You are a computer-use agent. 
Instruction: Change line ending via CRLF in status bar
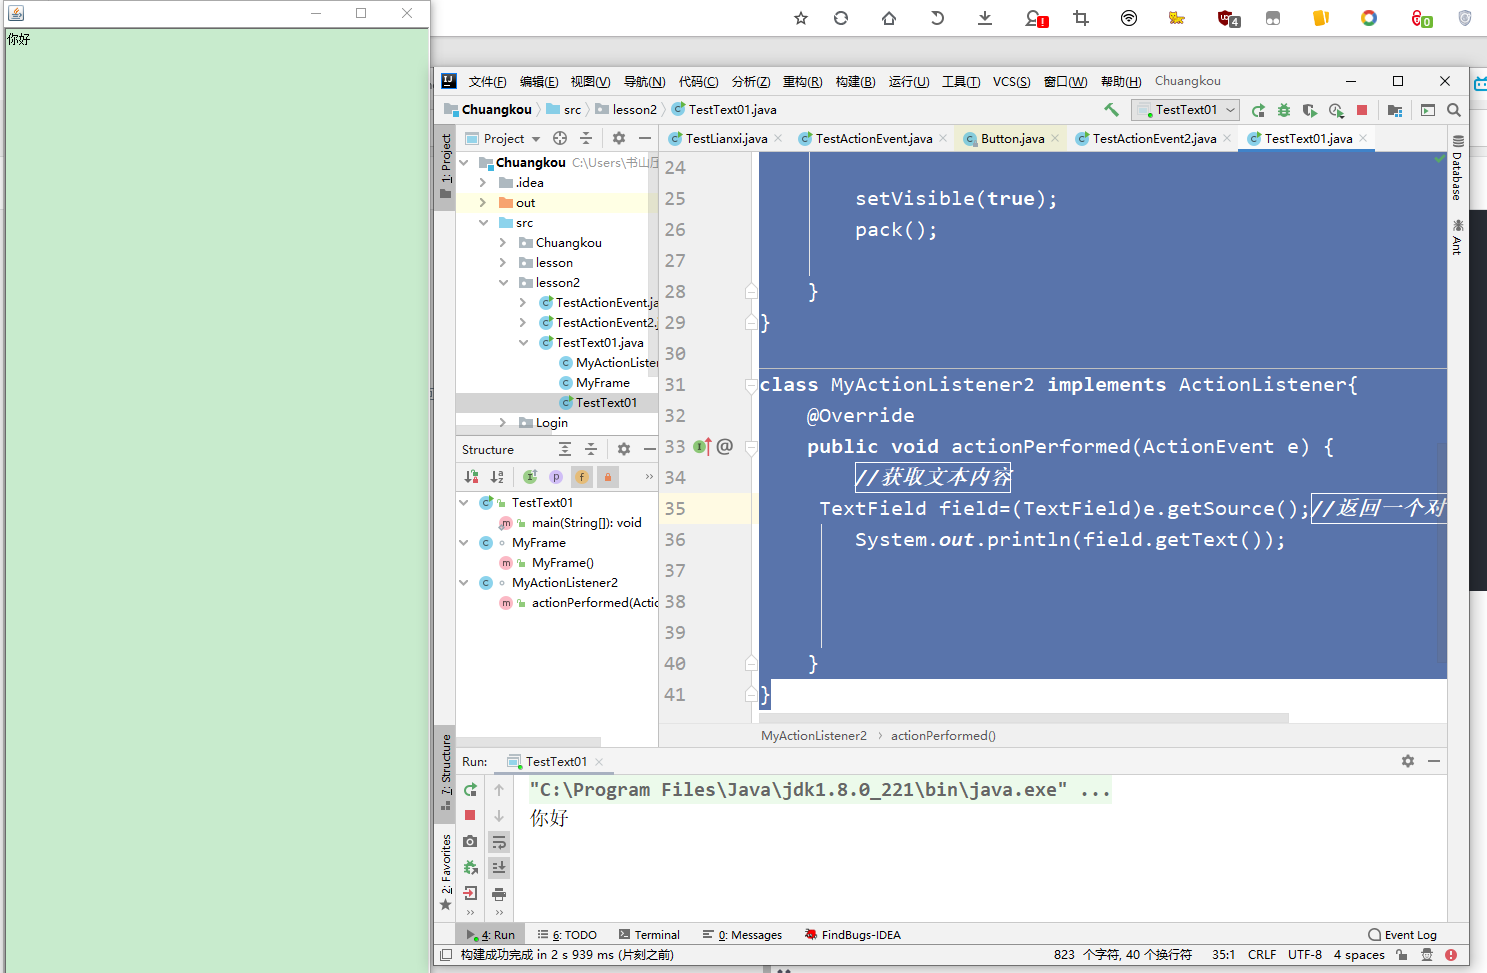point(1262,955)
